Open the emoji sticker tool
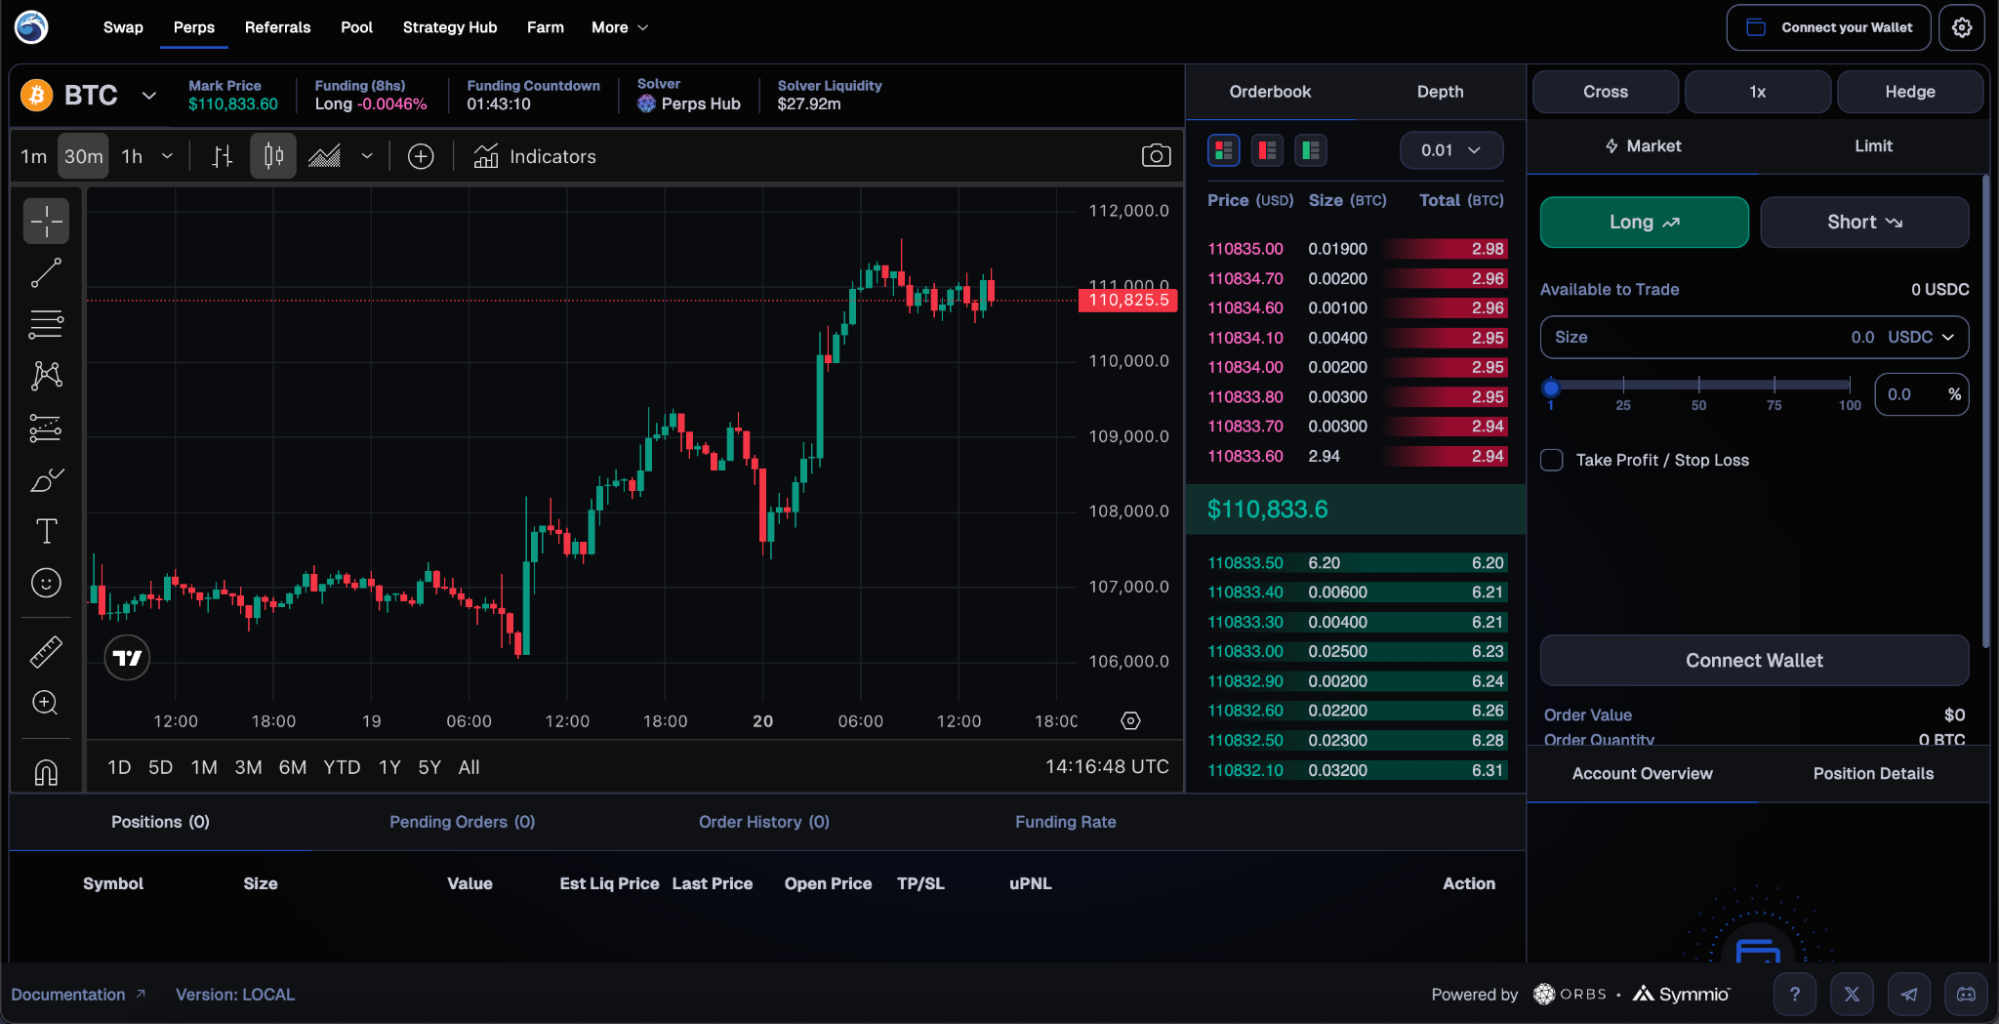 46,582
